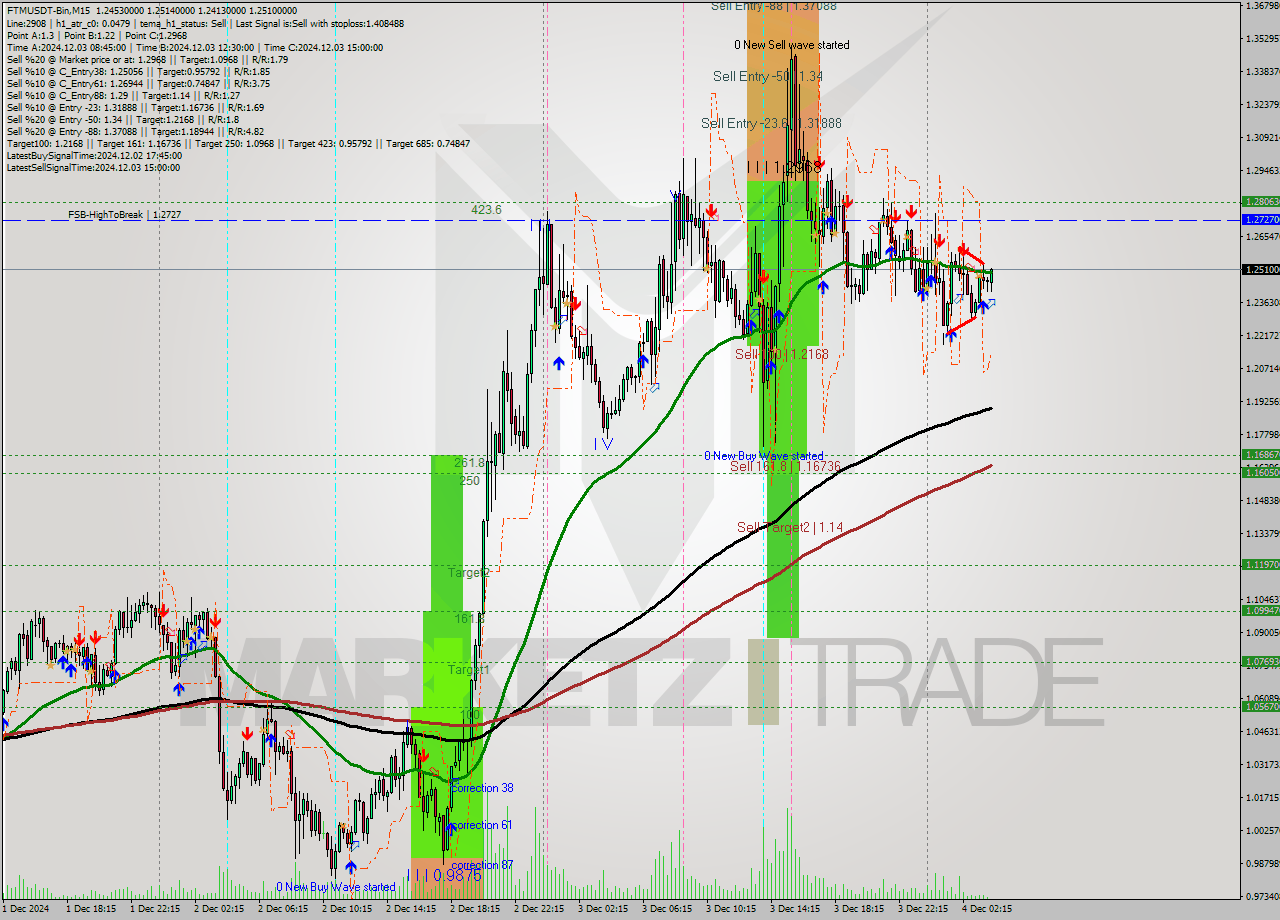Click the blue buy arrow at 0.9875 low

point(351,867)
